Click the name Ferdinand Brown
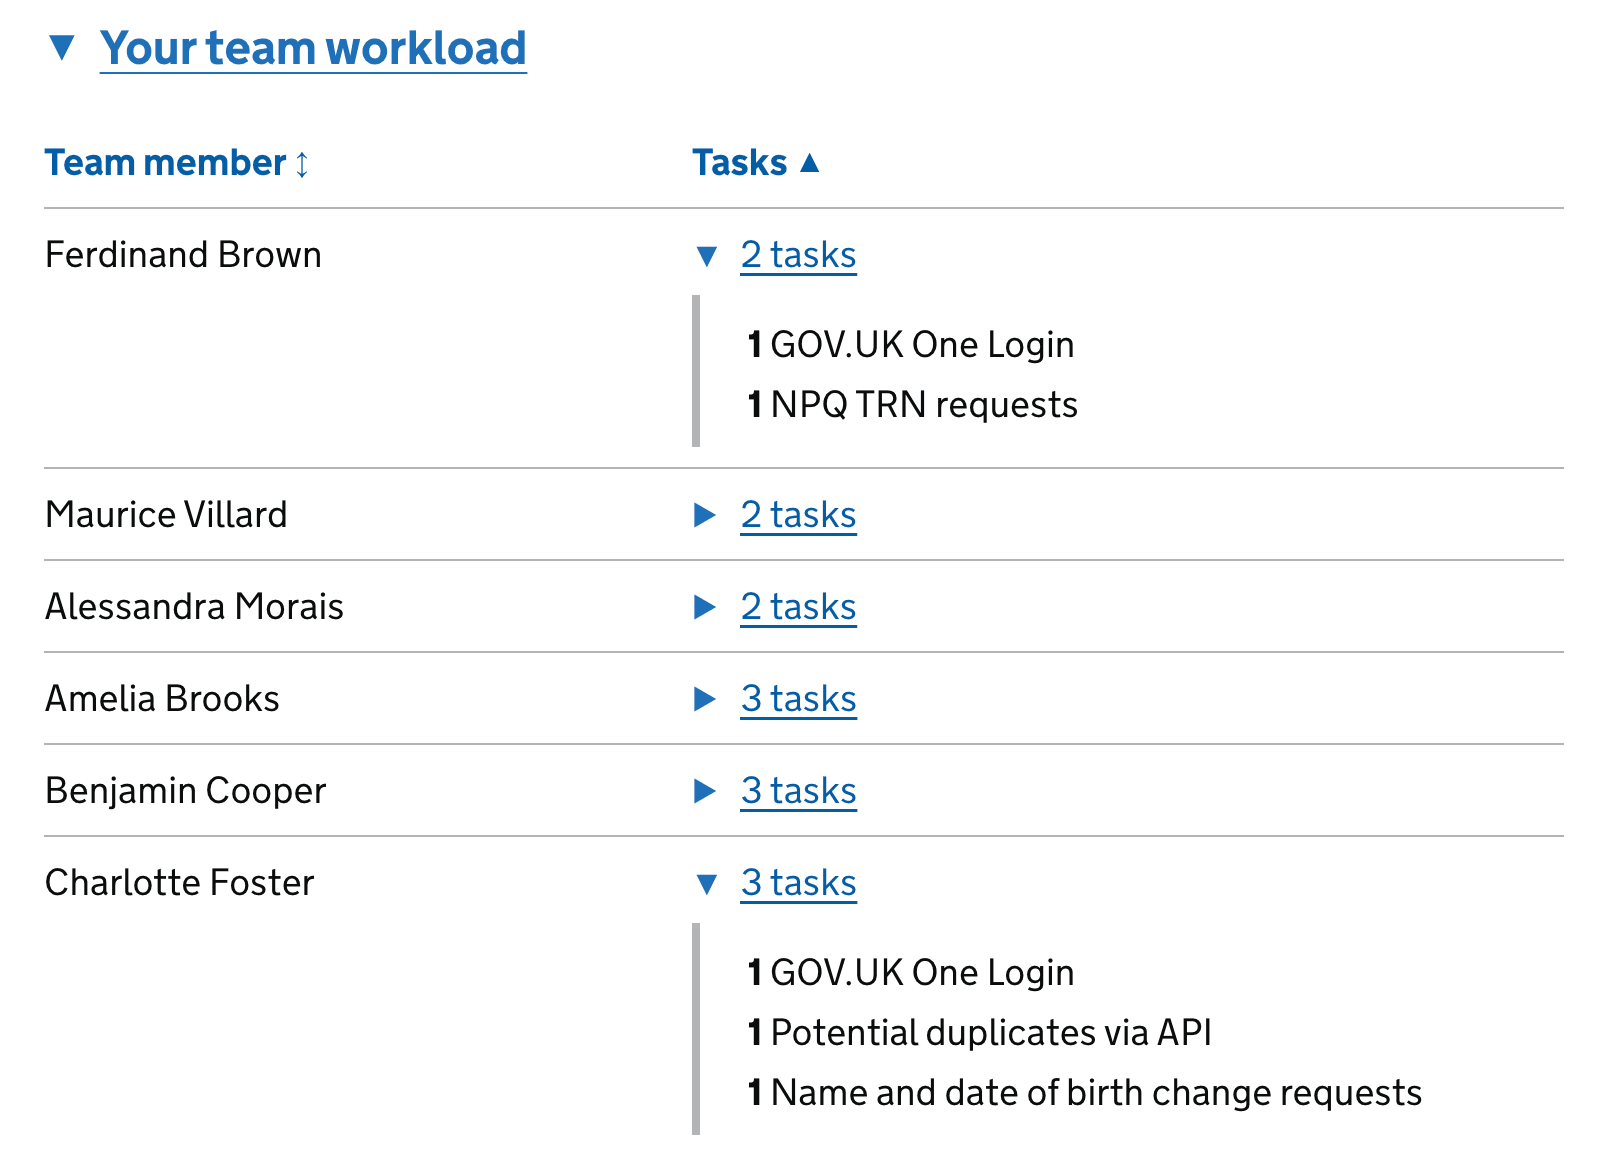 pos(183,255)
